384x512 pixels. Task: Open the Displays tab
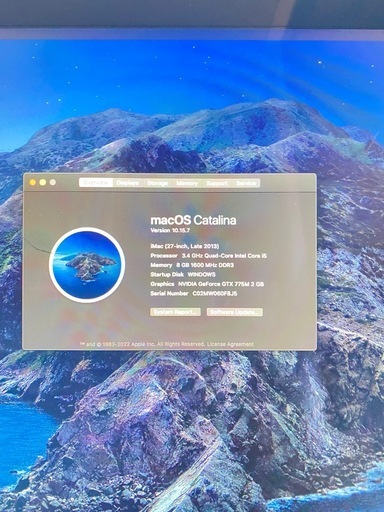coord(127,183)
